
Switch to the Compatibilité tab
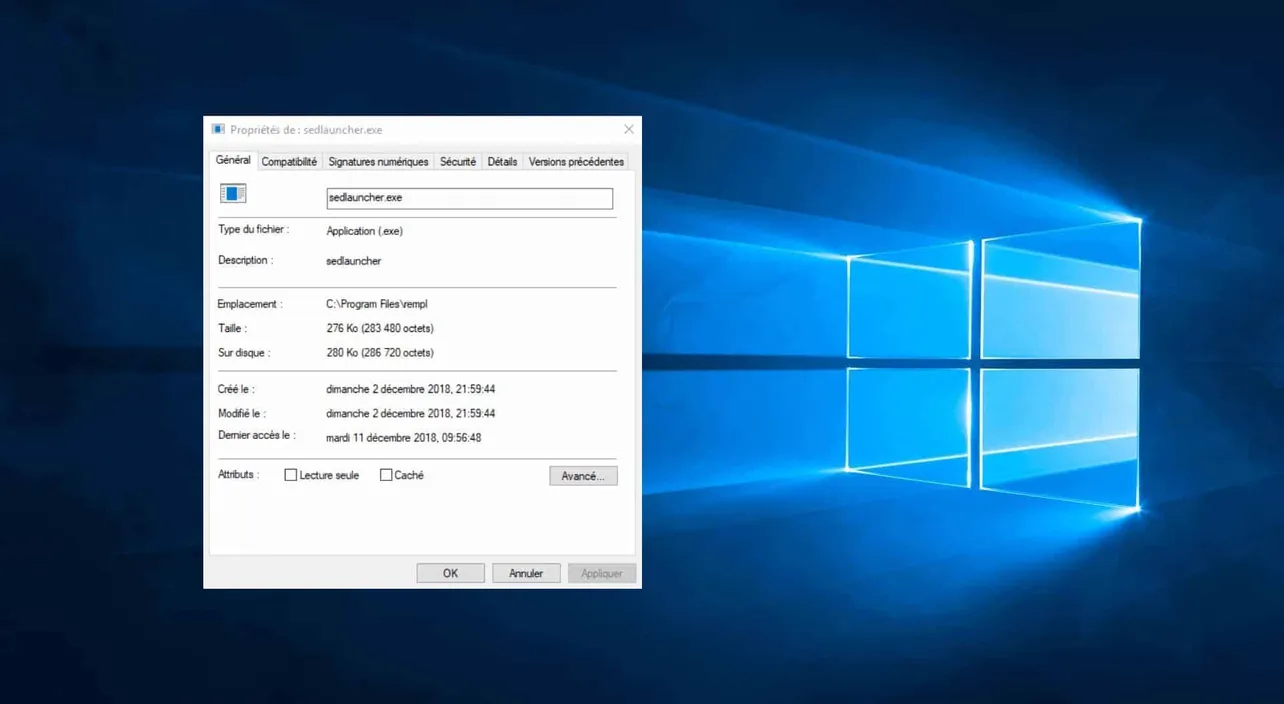coord(289,161)
